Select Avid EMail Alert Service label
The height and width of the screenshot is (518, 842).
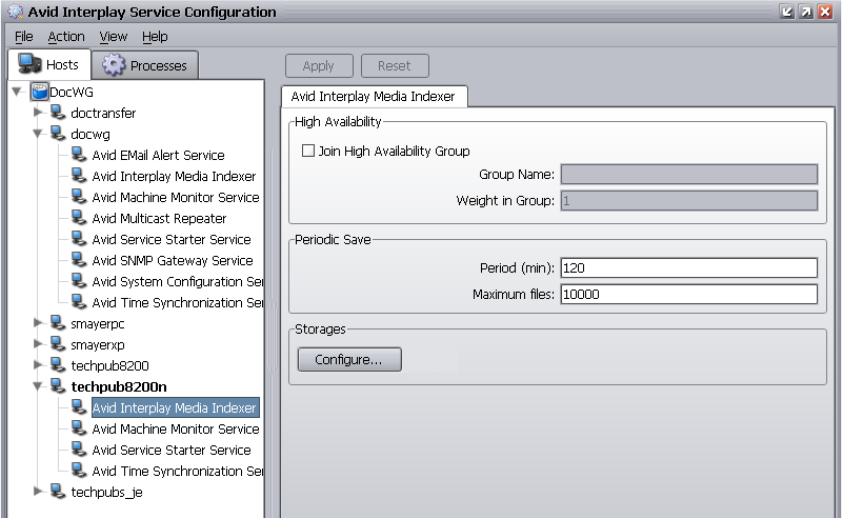tap(158, 155)
